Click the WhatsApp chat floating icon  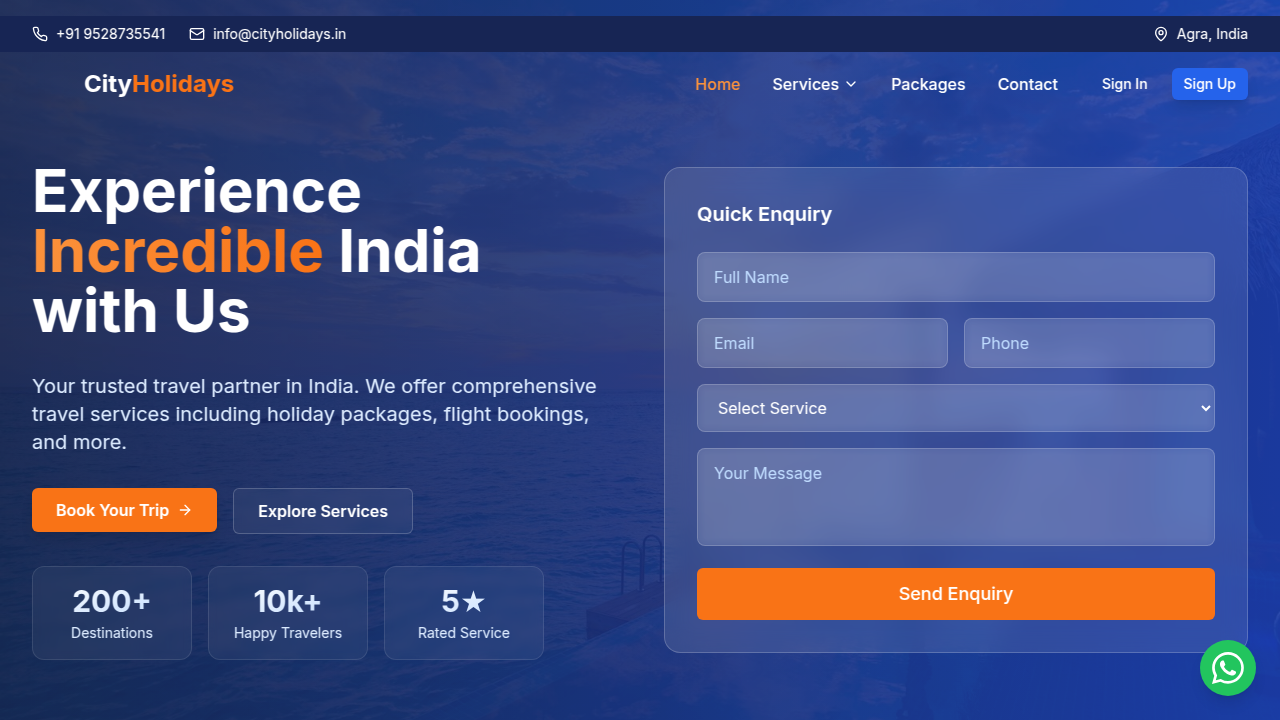[x=1227, y=668]
